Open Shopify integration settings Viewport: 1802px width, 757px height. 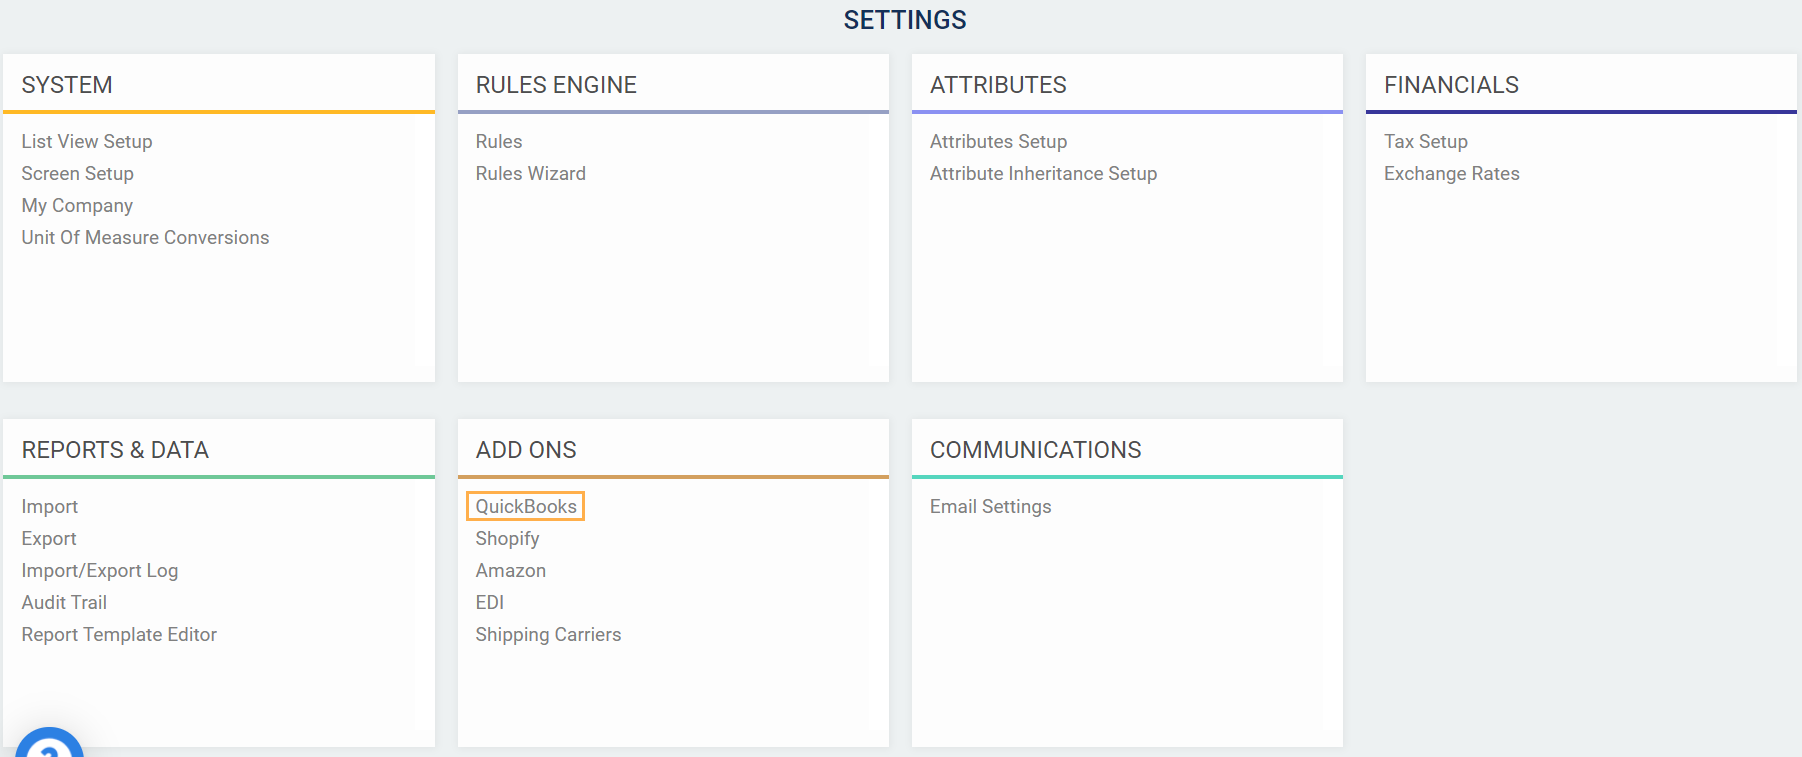click(507, 539)
